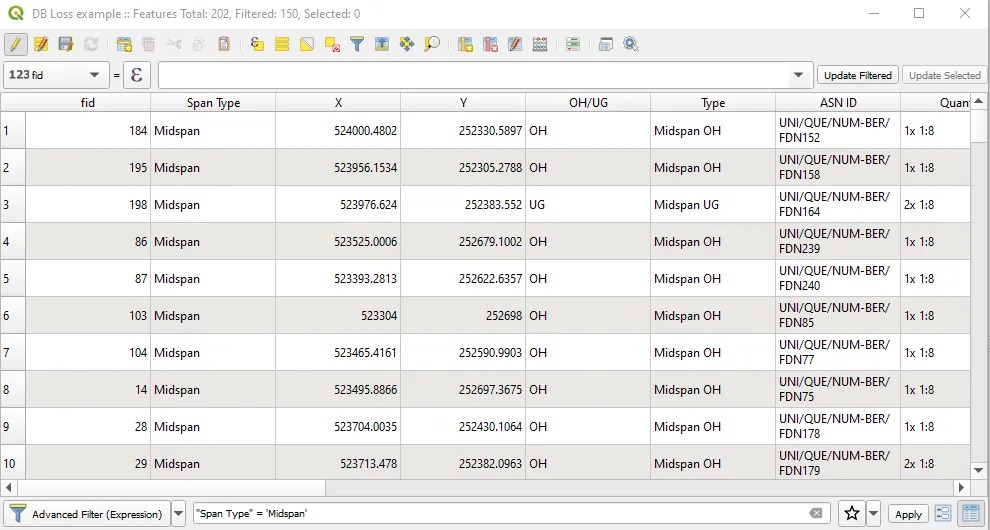Open the fid field dropdown
990x530 pixels.
point(56,75)
